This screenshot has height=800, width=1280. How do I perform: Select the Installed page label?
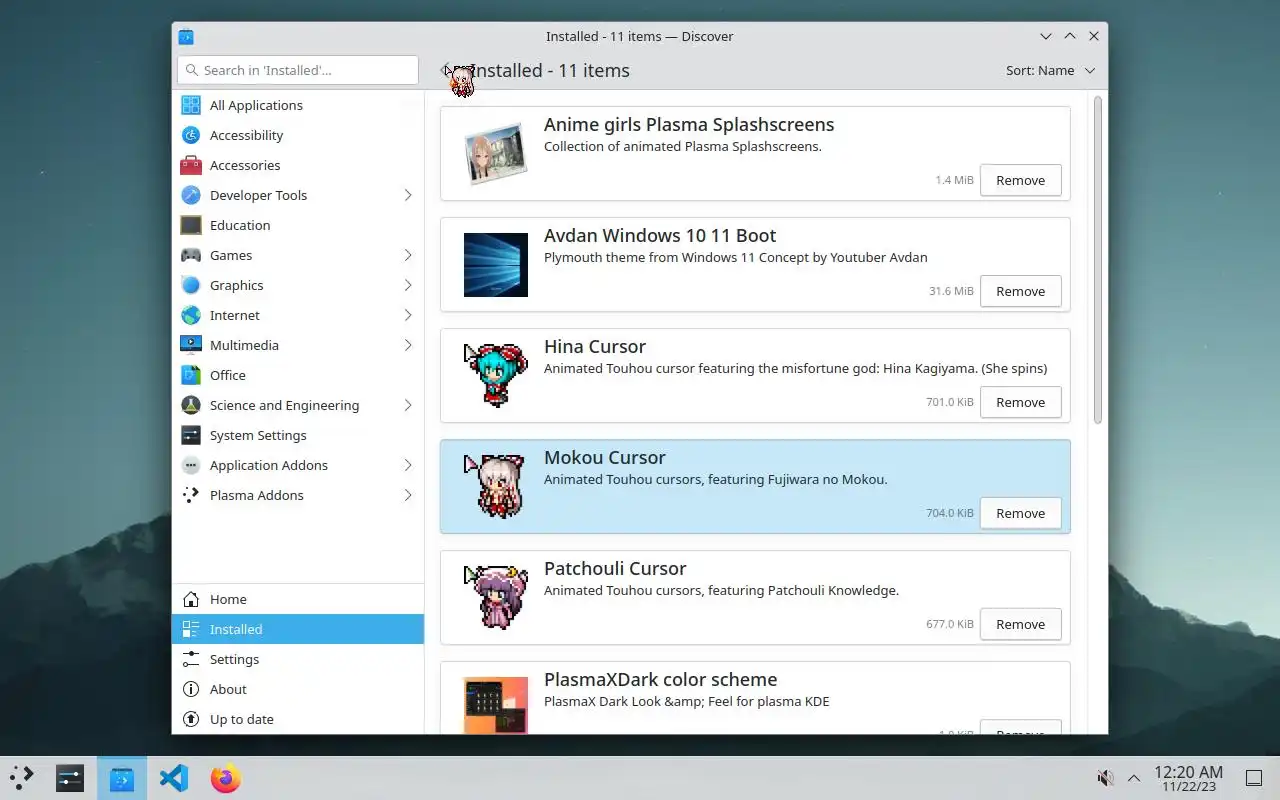[236, 629]
